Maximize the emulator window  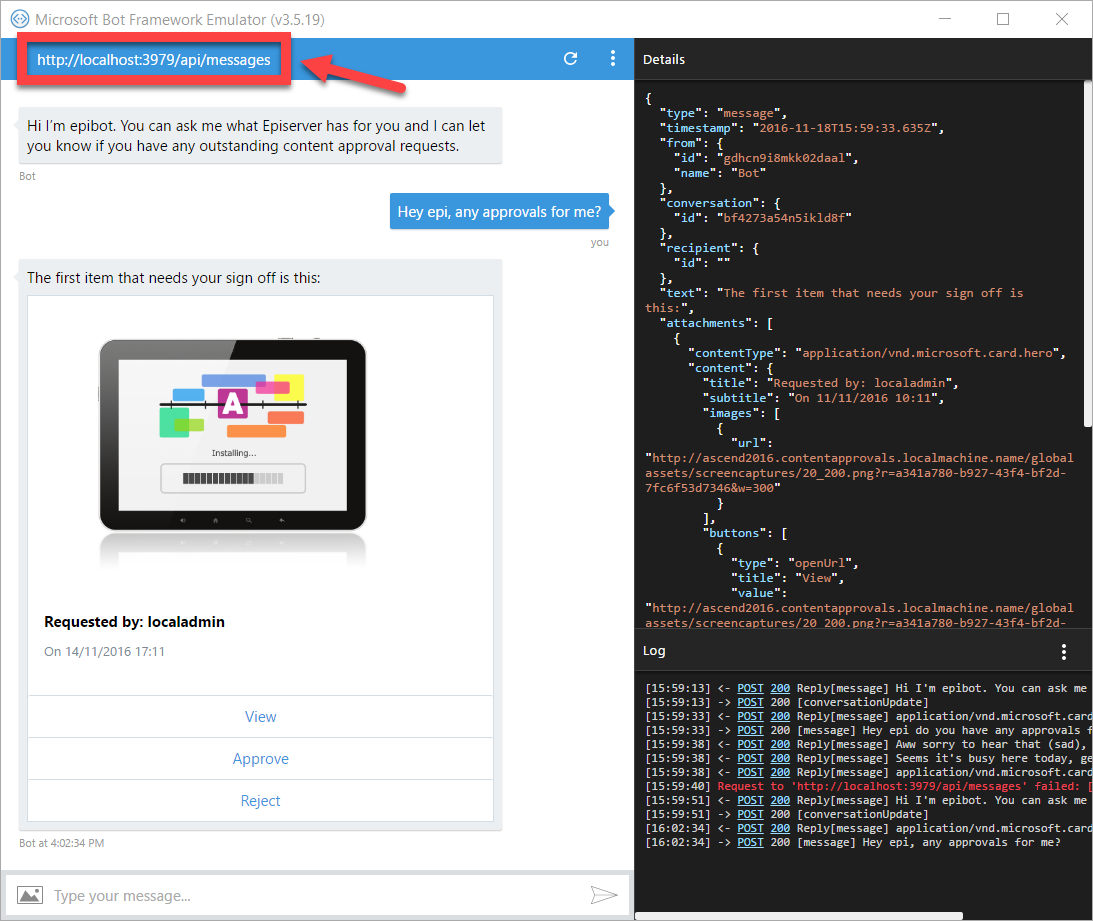tap(1003, 19)
